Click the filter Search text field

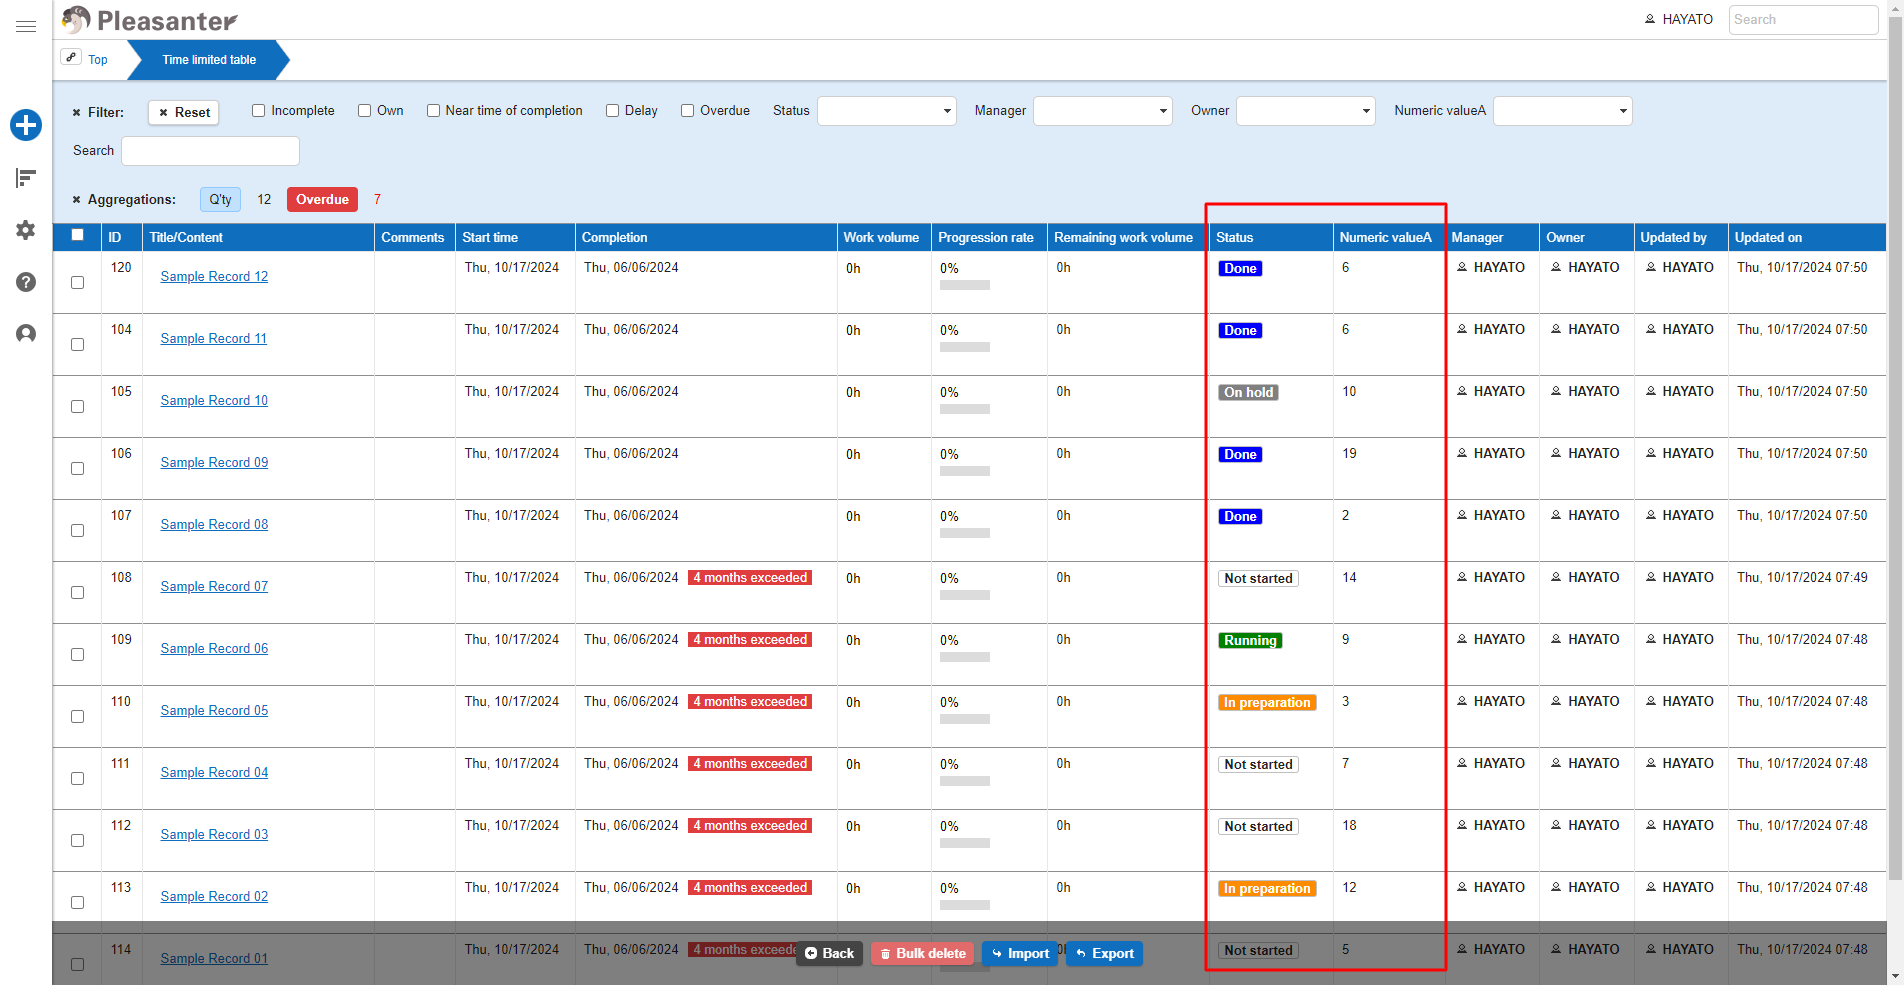coord(210,151)
